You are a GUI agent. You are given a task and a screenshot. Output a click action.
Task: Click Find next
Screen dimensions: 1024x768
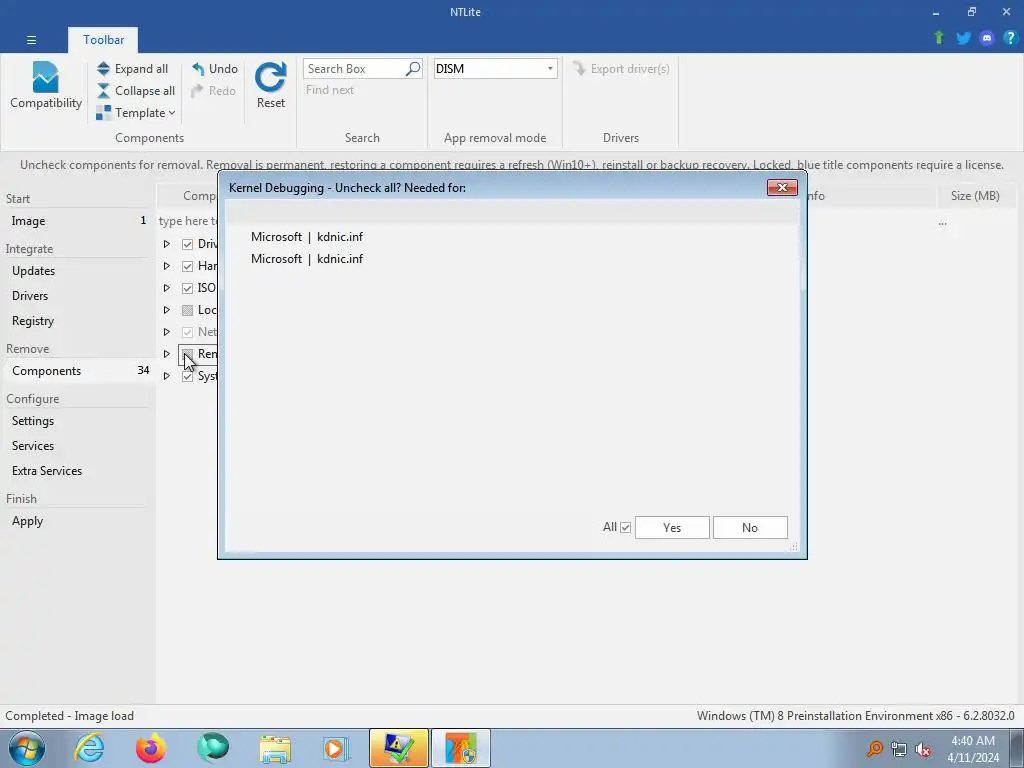point(330,90)
